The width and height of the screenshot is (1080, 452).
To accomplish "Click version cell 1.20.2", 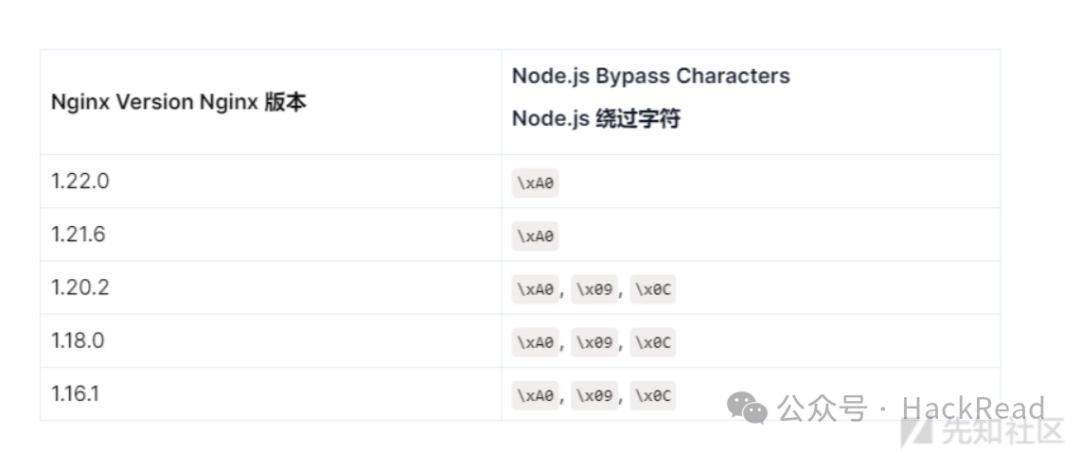I will (x=80, y=287).
